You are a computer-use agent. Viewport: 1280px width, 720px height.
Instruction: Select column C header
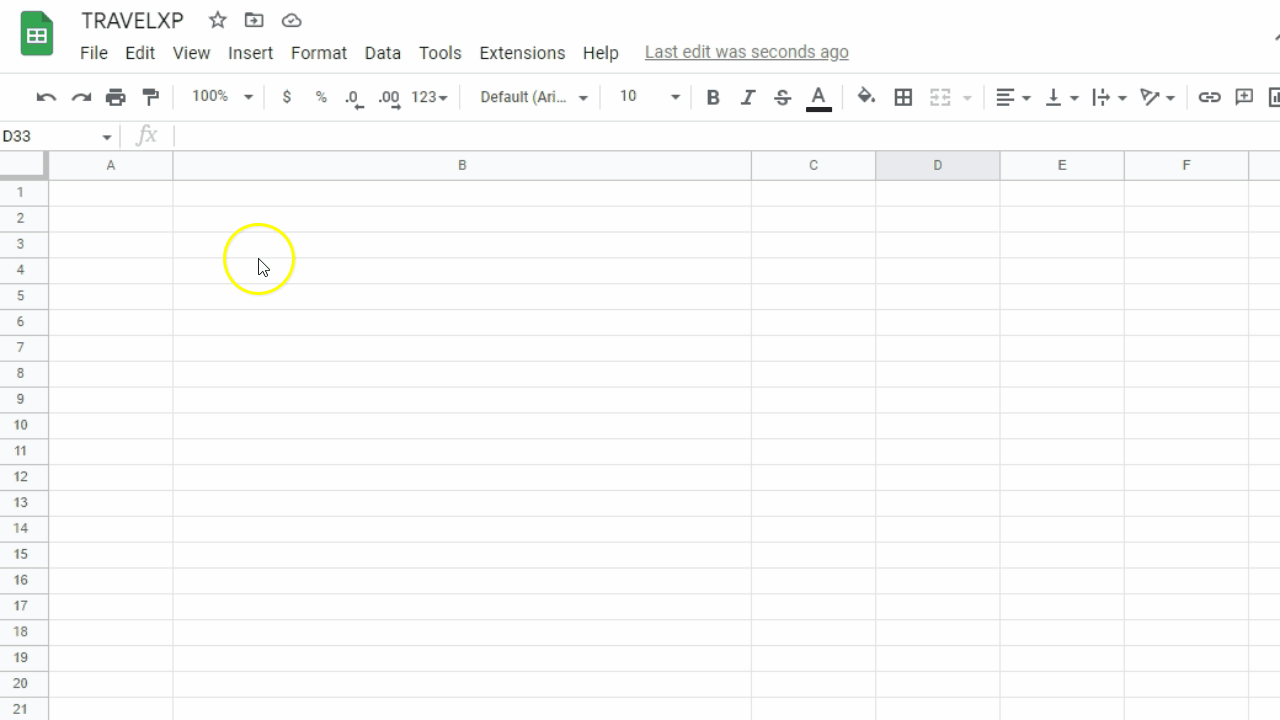(813, 165)
